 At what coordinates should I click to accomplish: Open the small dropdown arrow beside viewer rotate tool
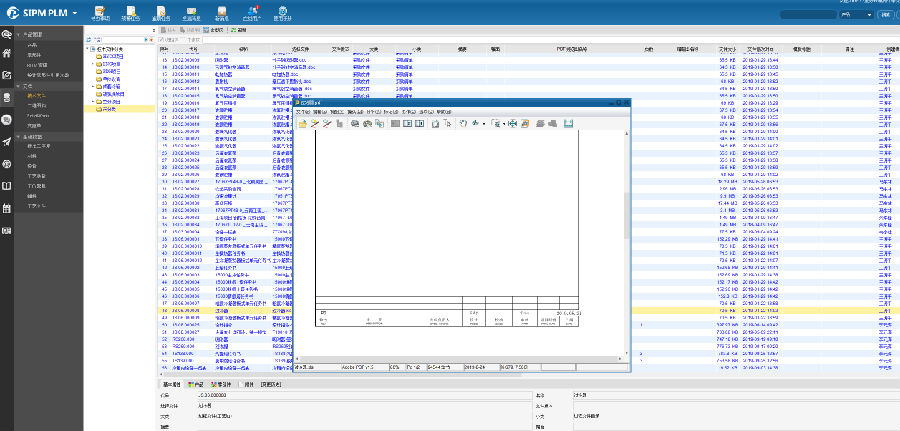click(486, 124)
